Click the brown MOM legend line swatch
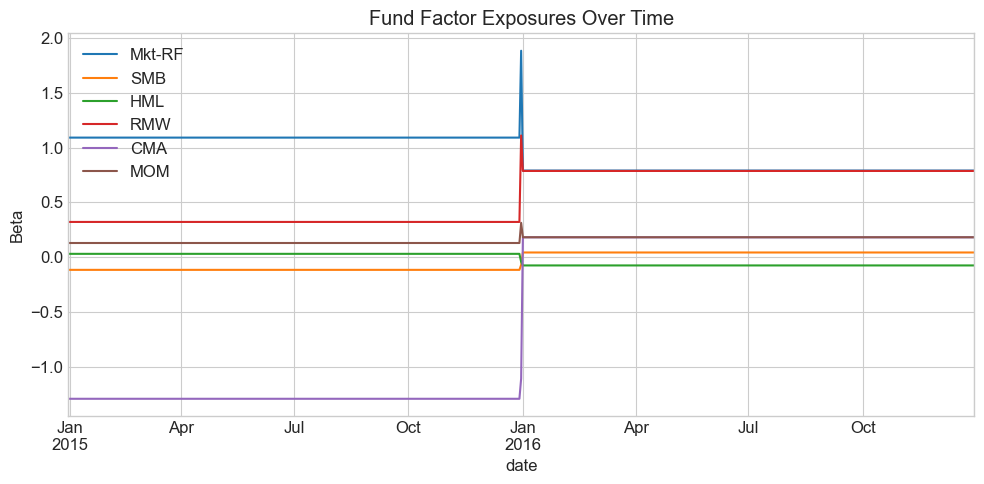This screenshot has height=484, width=984. click(99, 172)
